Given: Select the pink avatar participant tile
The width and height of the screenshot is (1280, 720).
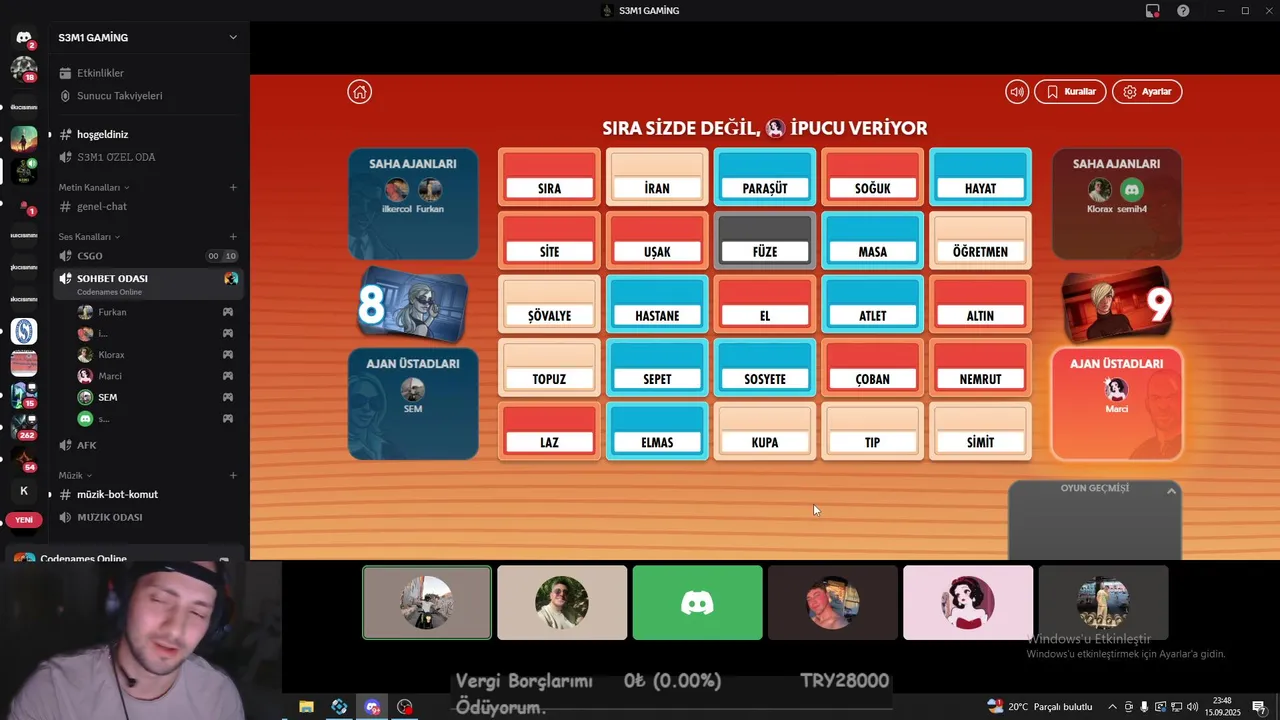Looking at the screenshot, I should point(968,602).
